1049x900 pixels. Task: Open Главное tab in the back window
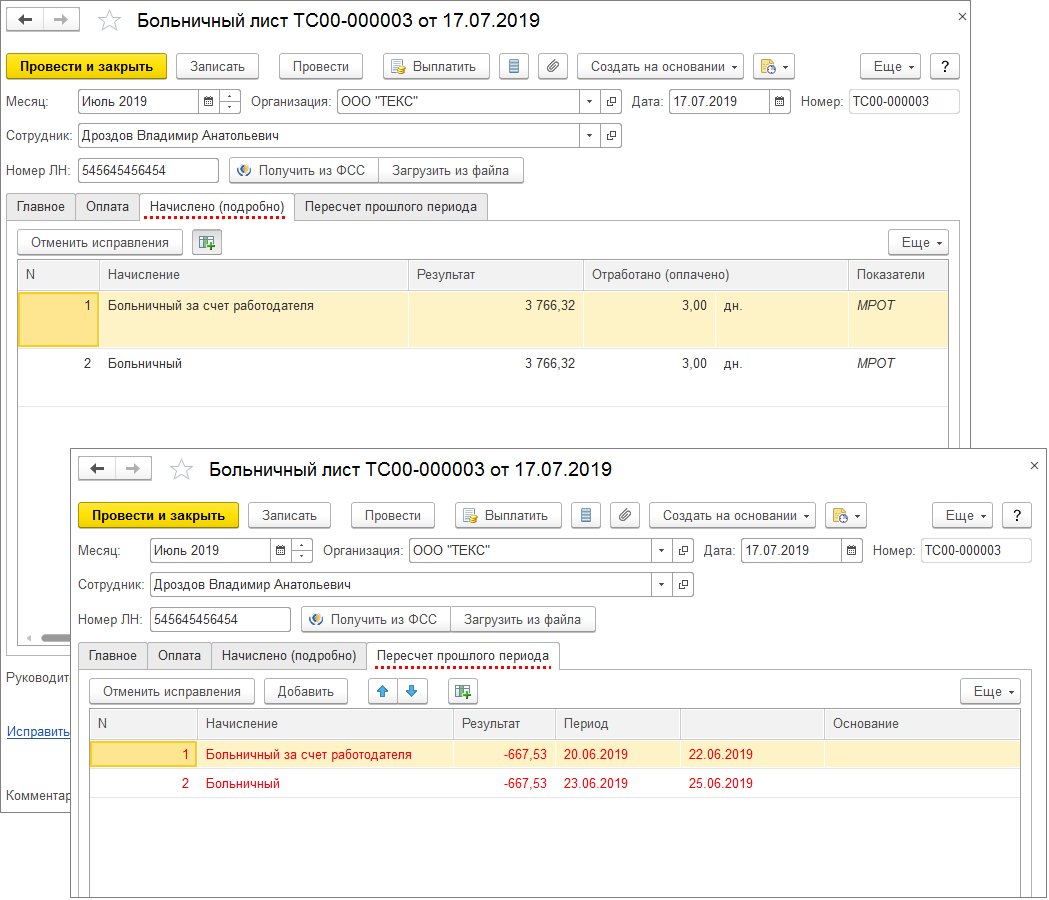pyautogui.click(x=40, y=206)
